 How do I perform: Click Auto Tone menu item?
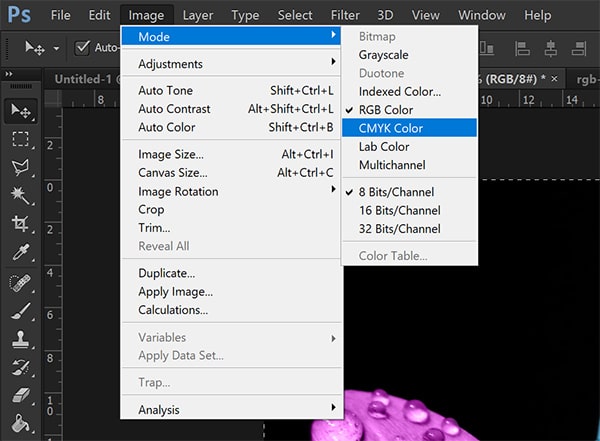(231, 90)
